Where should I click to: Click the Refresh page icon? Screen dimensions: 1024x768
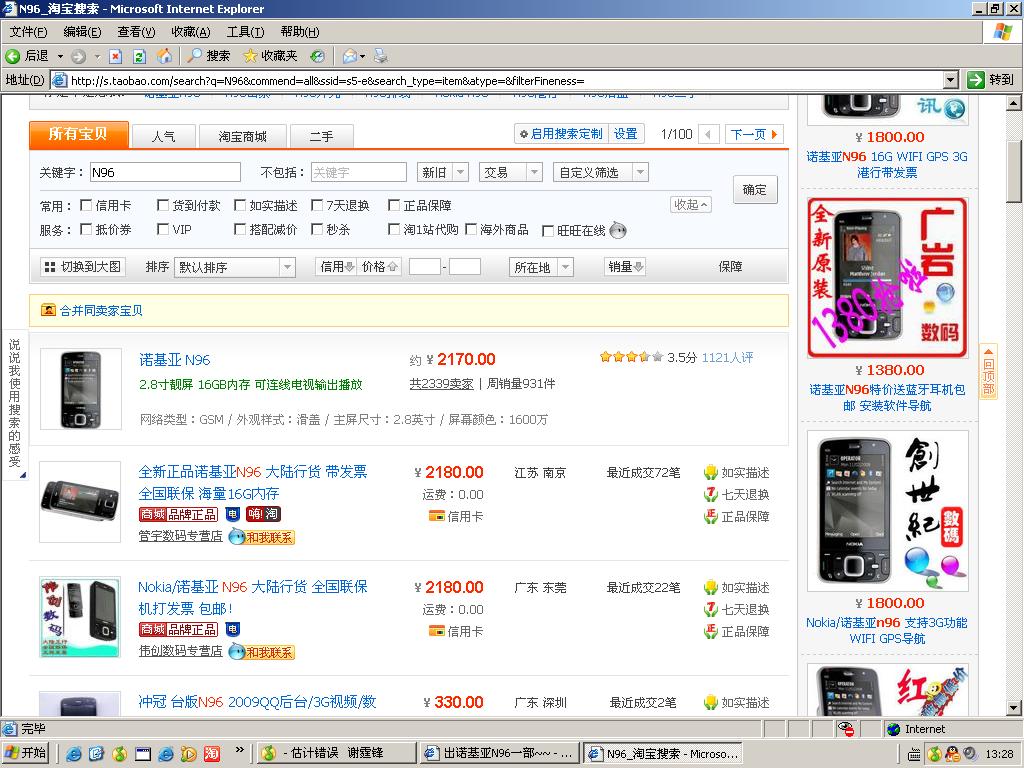139,56
